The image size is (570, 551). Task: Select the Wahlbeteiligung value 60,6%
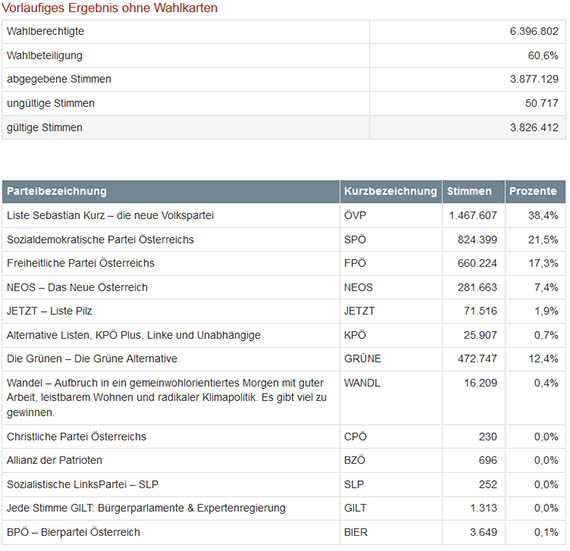[x=543, y=56]
